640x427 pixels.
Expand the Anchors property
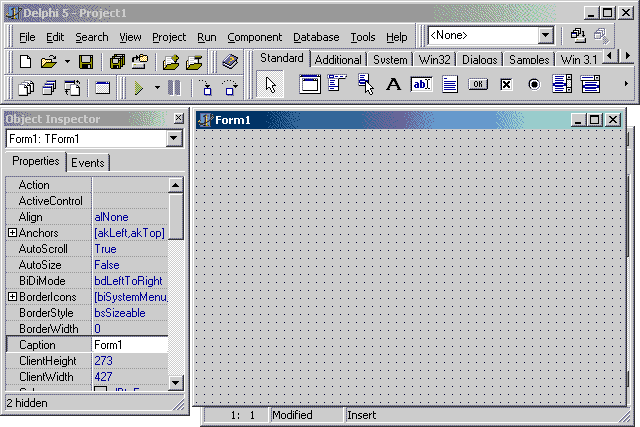click(x=13, y=233)
